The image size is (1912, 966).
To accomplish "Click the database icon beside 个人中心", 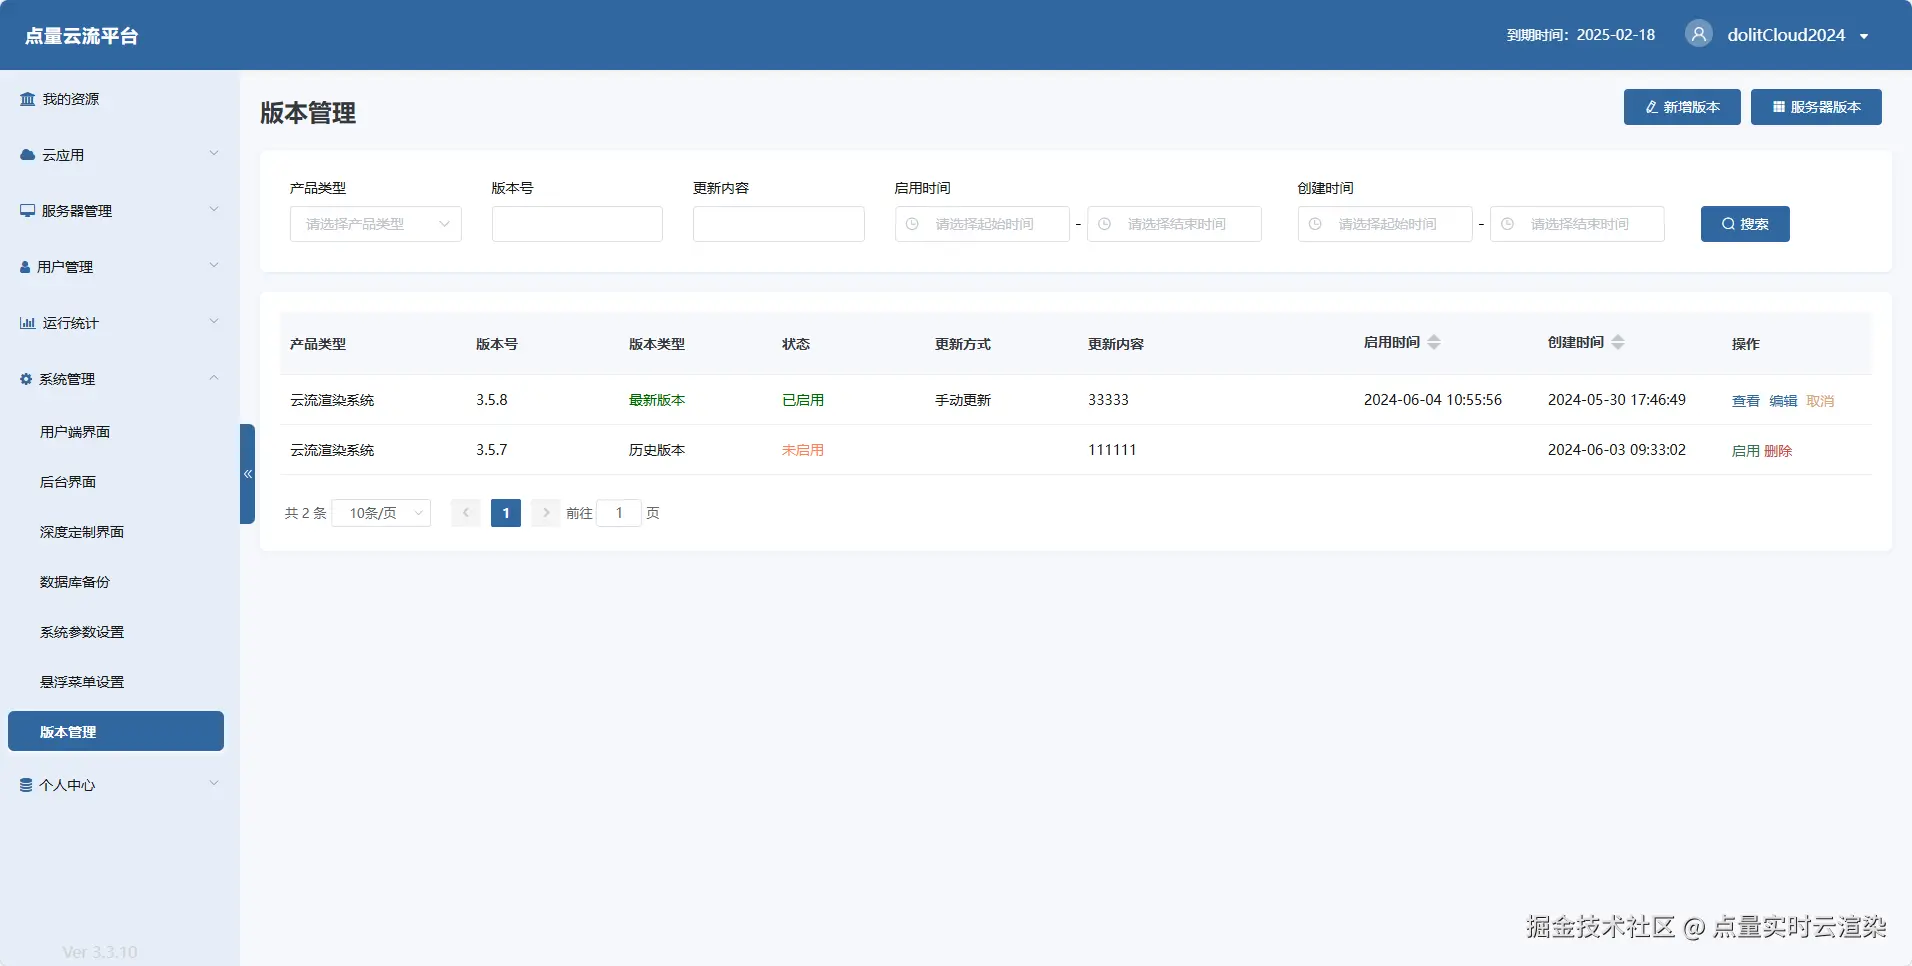I will click(26, 785).
